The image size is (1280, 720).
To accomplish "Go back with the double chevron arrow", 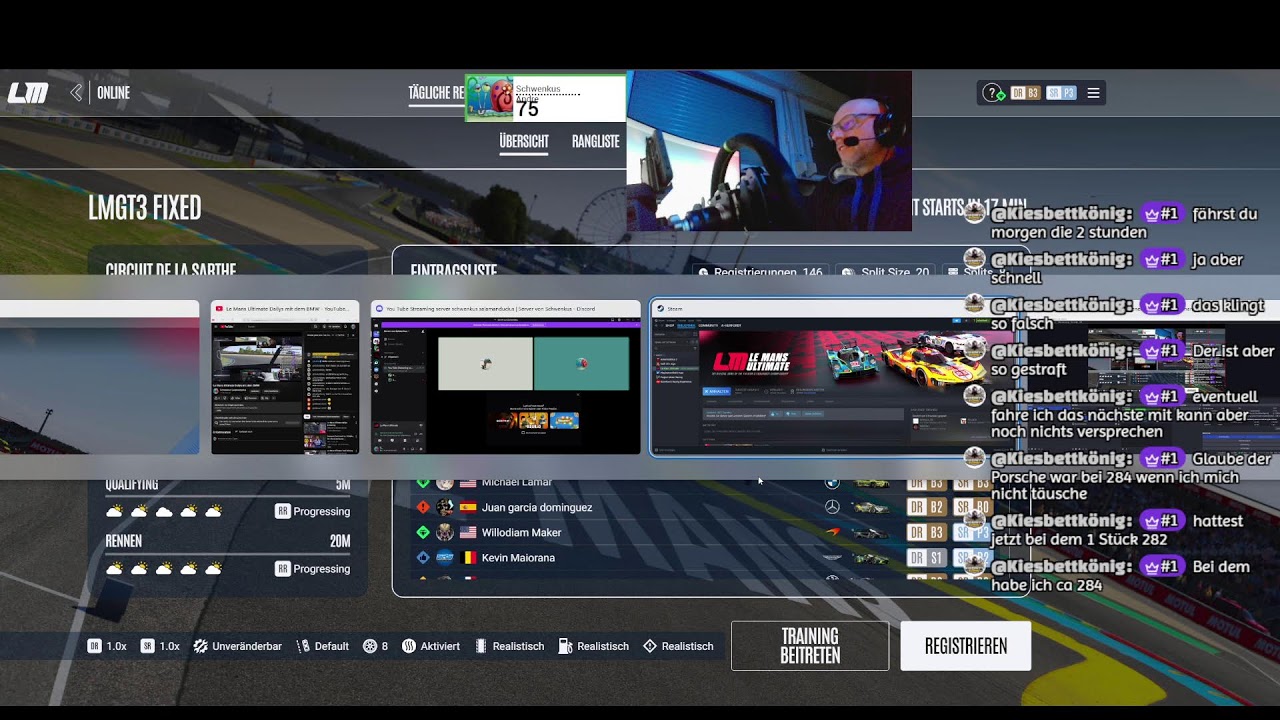I will pos(76,93).
